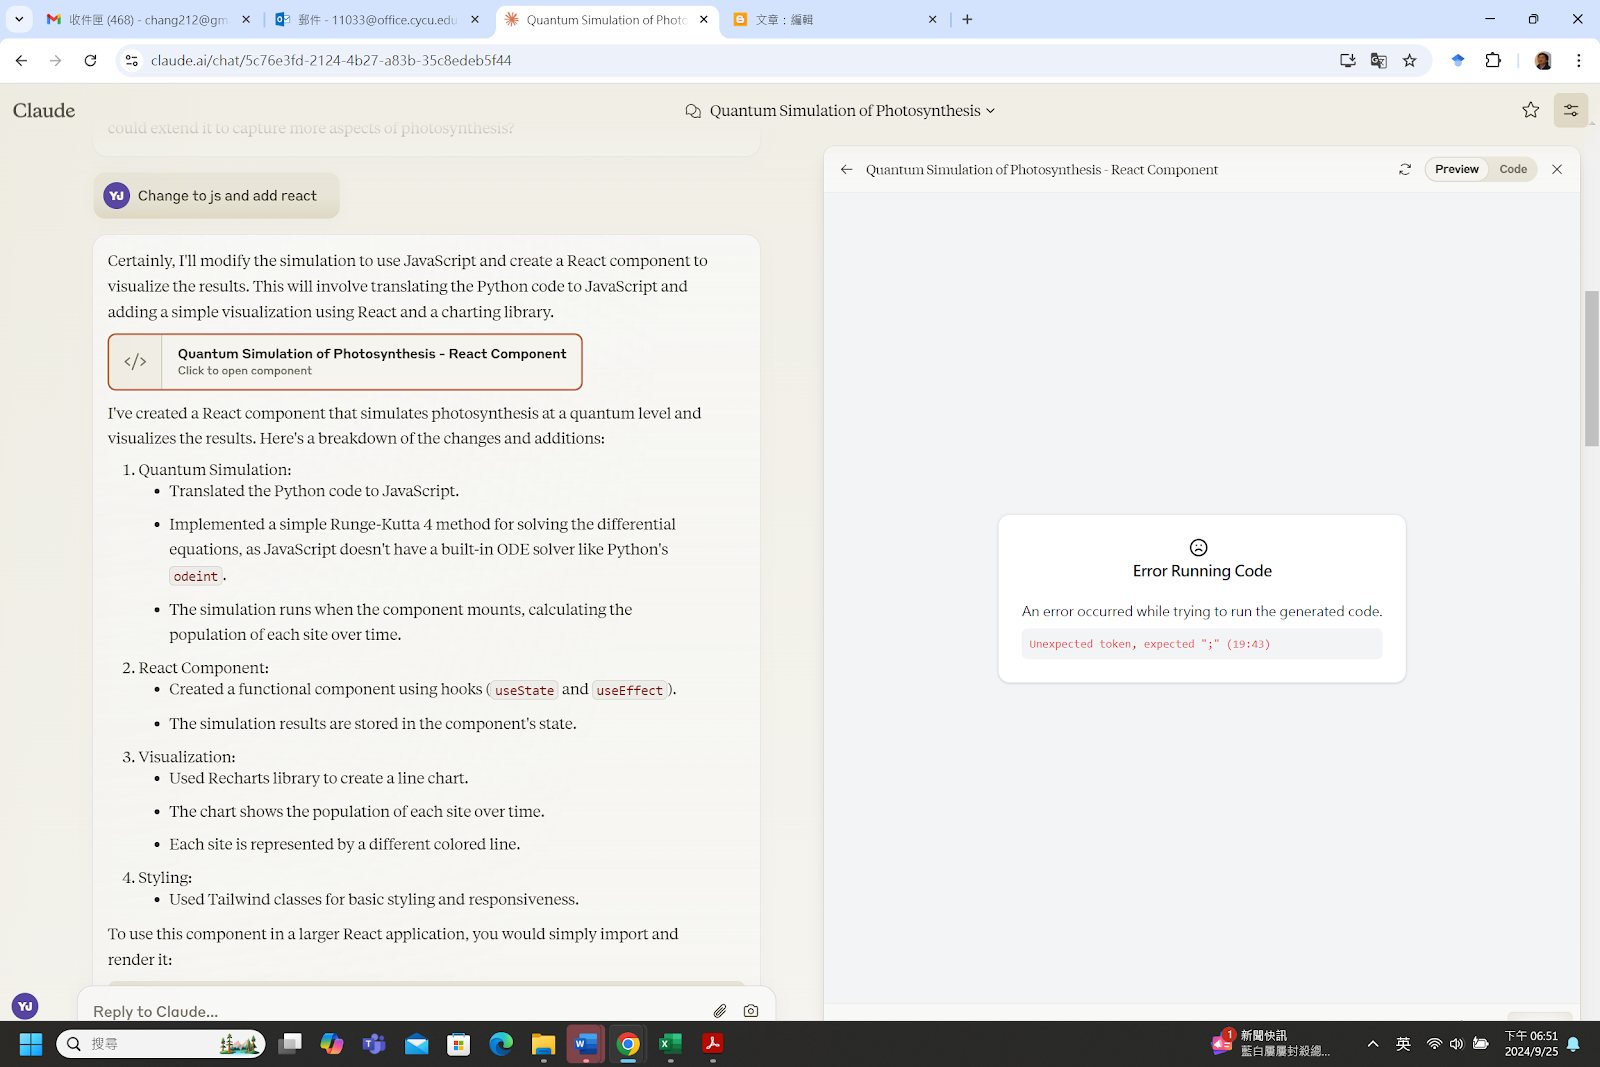
Task: Reload the current page
Action: 91,61
